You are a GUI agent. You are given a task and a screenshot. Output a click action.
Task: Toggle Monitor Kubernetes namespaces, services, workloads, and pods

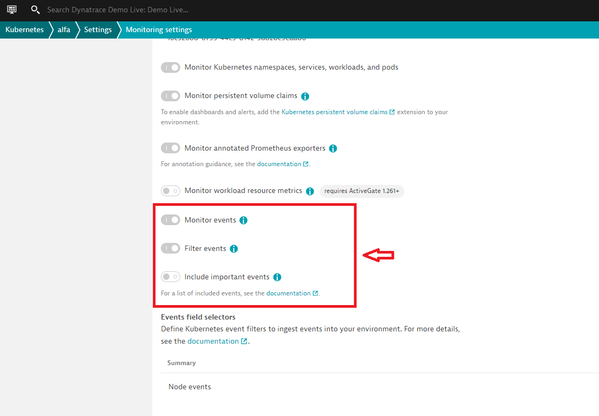(x=170, y=68)
